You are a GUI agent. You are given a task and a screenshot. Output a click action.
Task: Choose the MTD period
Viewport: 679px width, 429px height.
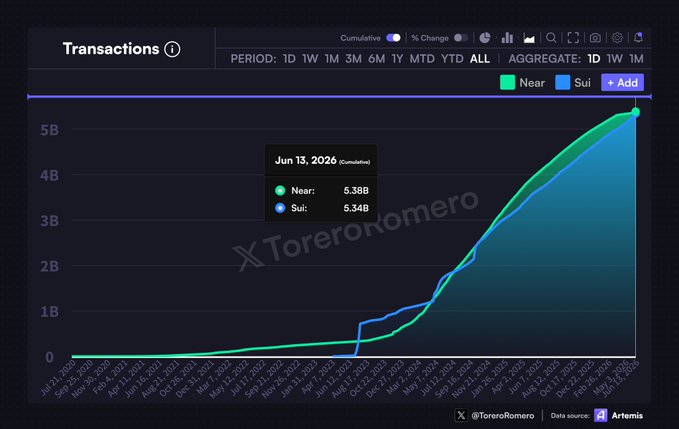[422, 58]
